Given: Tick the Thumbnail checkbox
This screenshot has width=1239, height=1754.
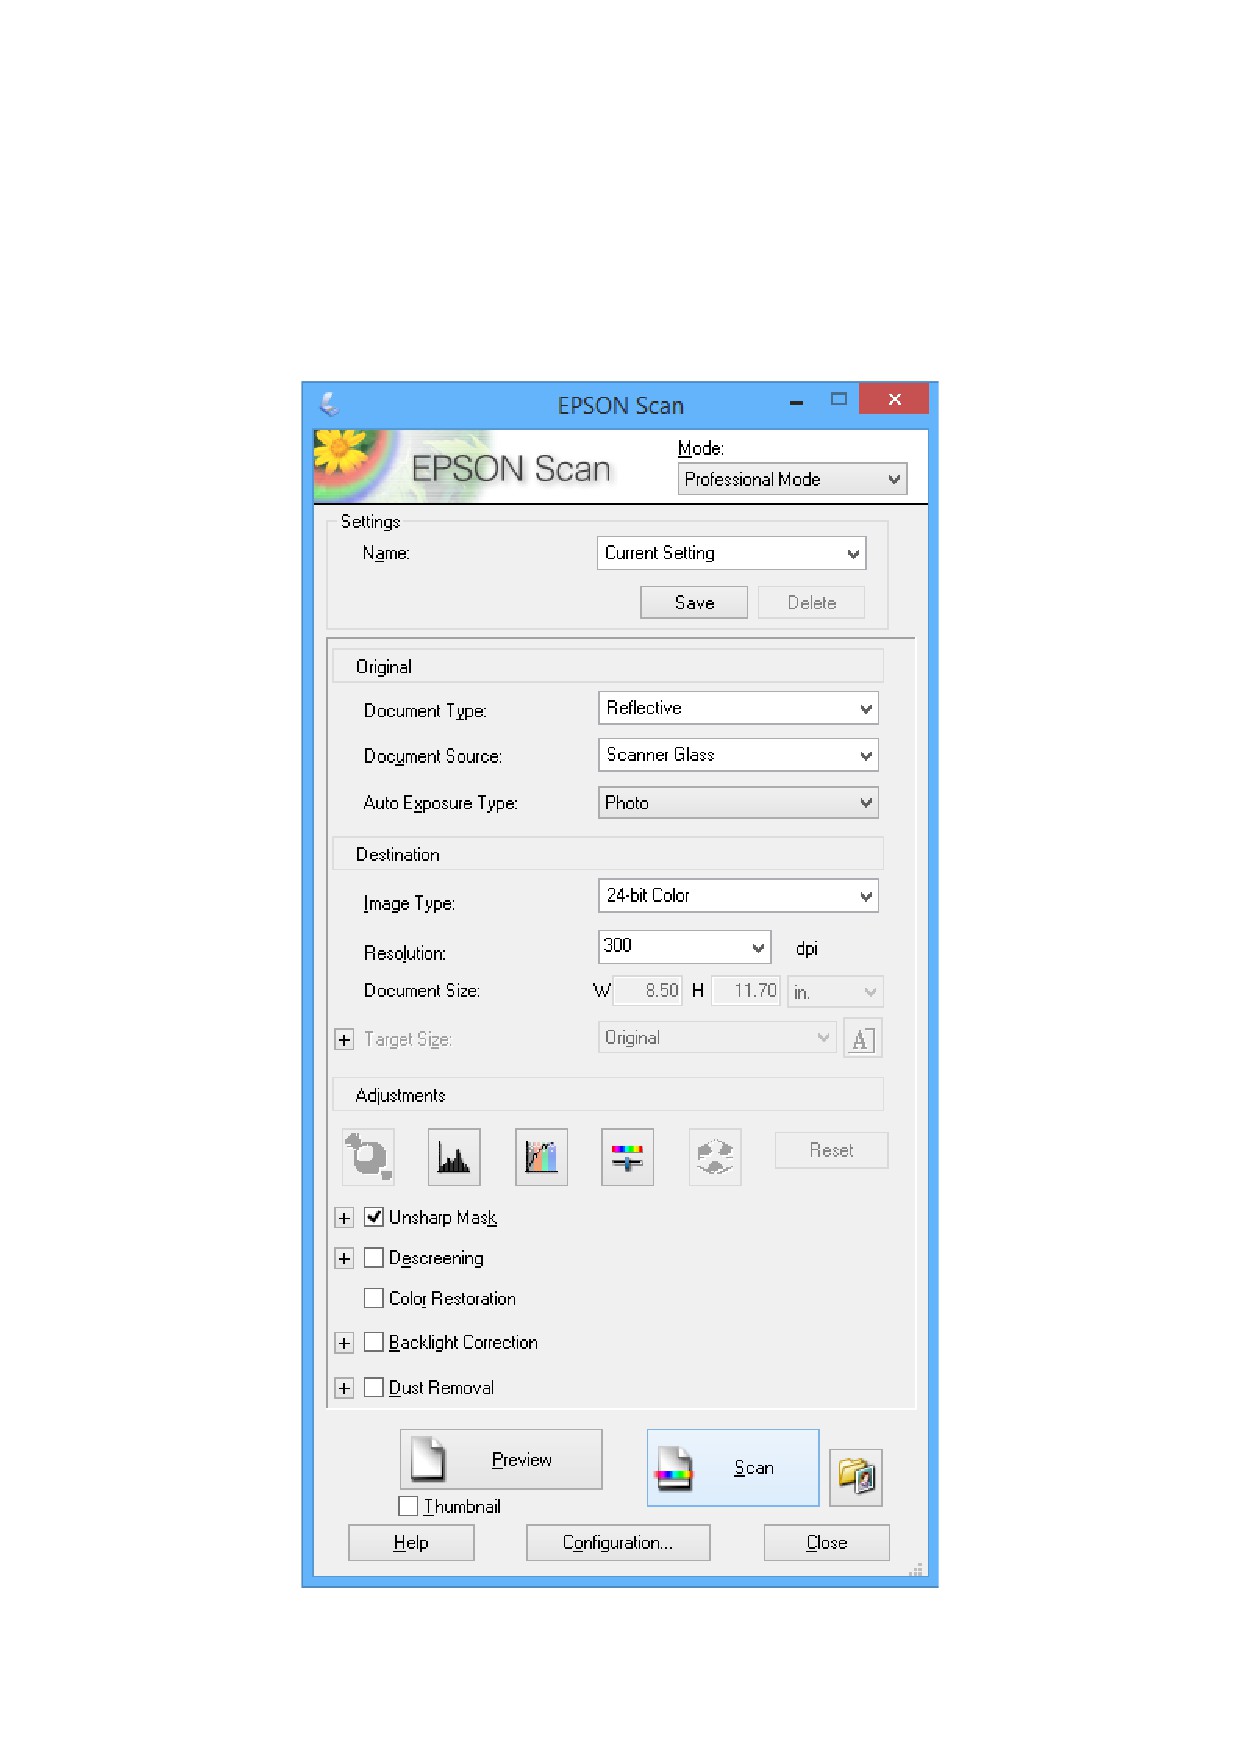Looking at the screenshot, I should [408, 1506].
